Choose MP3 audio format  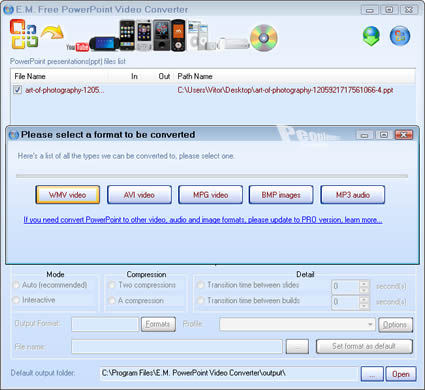353,195
